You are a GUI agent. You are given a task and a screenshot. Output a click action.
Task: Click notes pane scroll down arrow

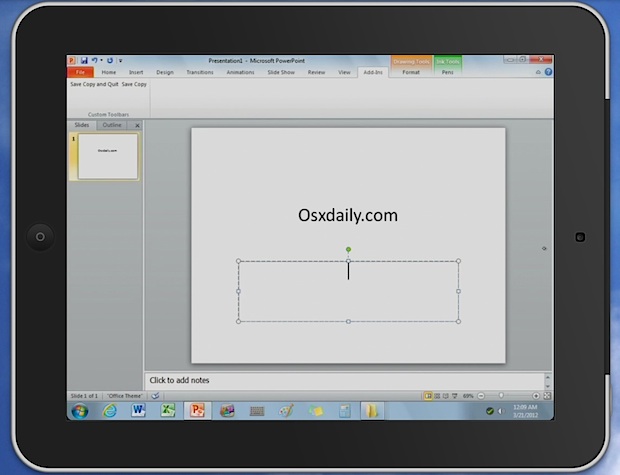tap(548, 386)
